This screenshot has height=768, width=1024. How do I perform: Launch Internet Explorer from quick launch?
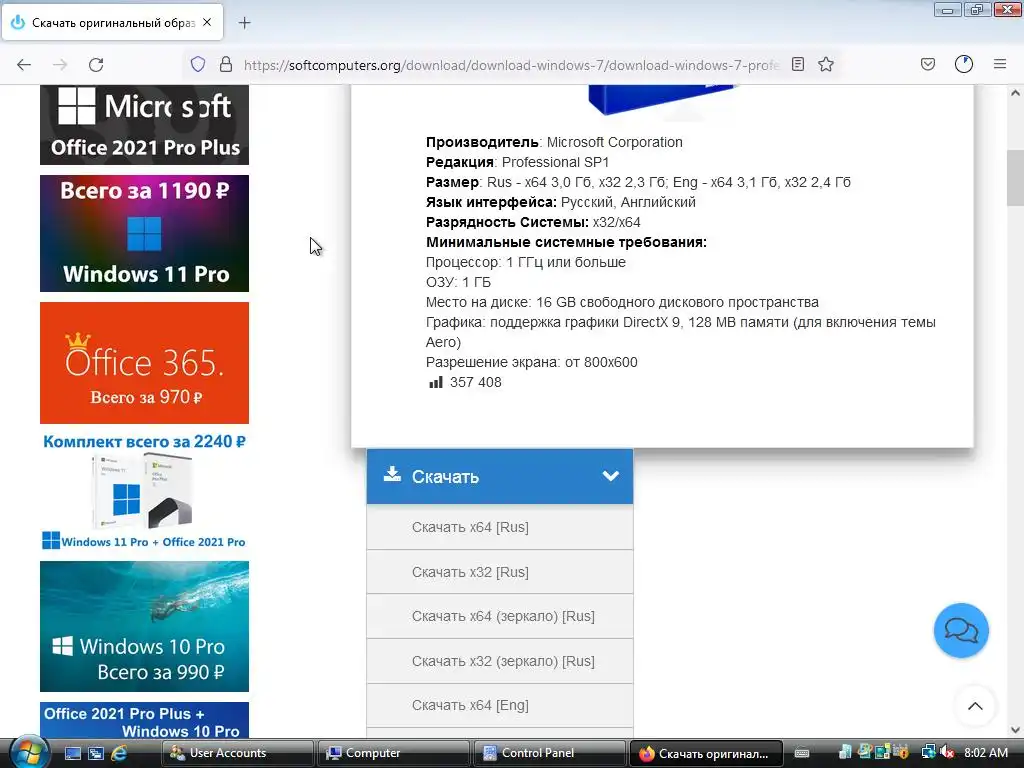click(x=120, y=753)
